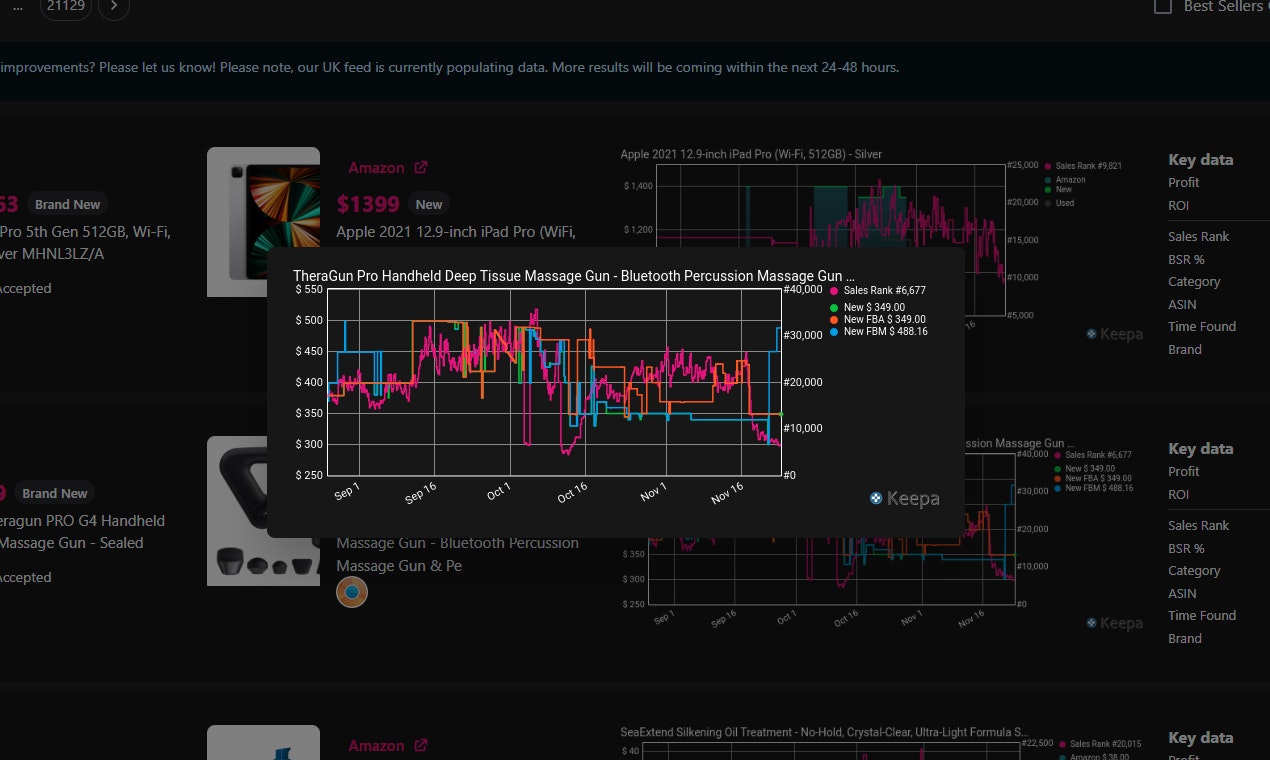Click Accepted text in the iPad row
Screen dimensions: 1270x760
click(25, 288)
